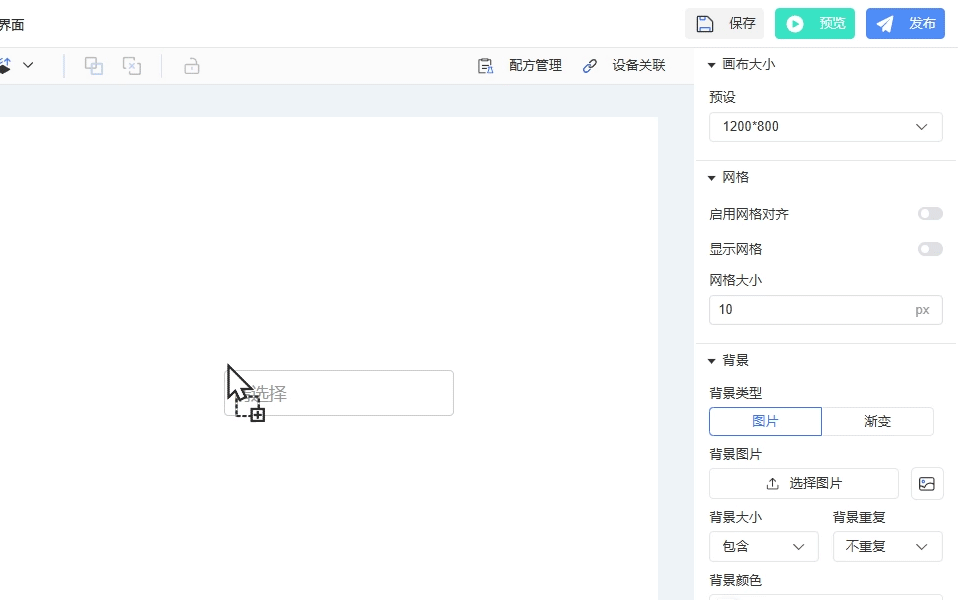Open the 背景重复 不重复 dropdown
Image resolution: width=958 pixels, height=600 pixels.
887,547
